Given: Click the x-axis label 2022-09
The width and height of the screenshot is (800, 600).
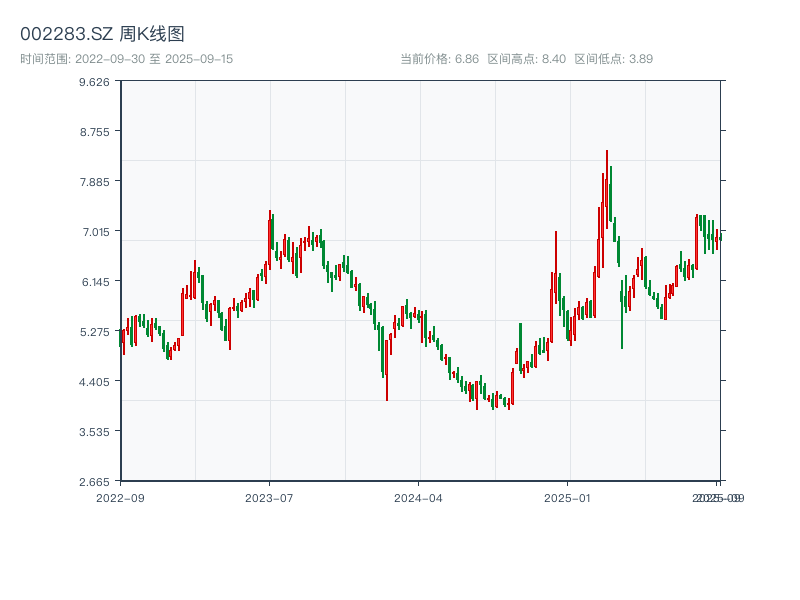Looking at the screenshot, I should click(120, 498).
